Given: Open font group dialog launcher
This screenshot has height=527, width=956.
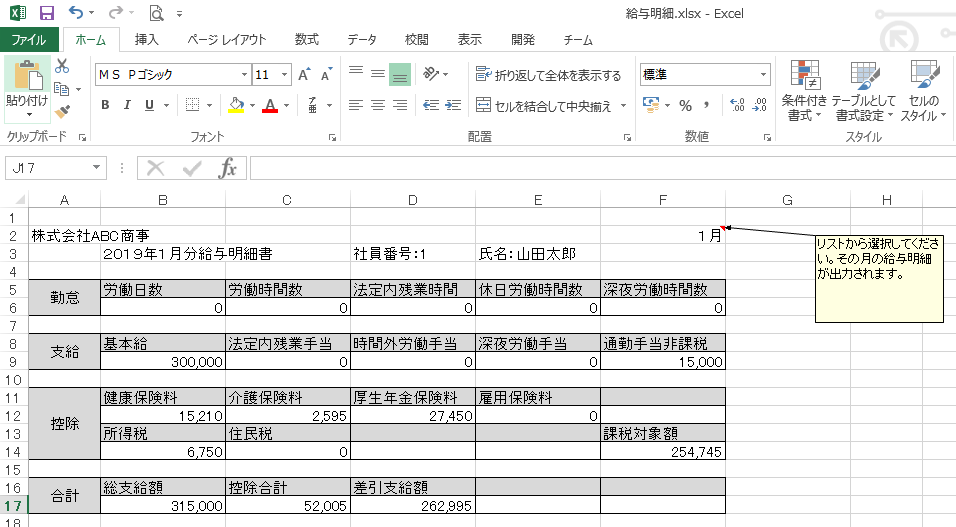Looking at the screenshot, I should click(x=332, y=138).
